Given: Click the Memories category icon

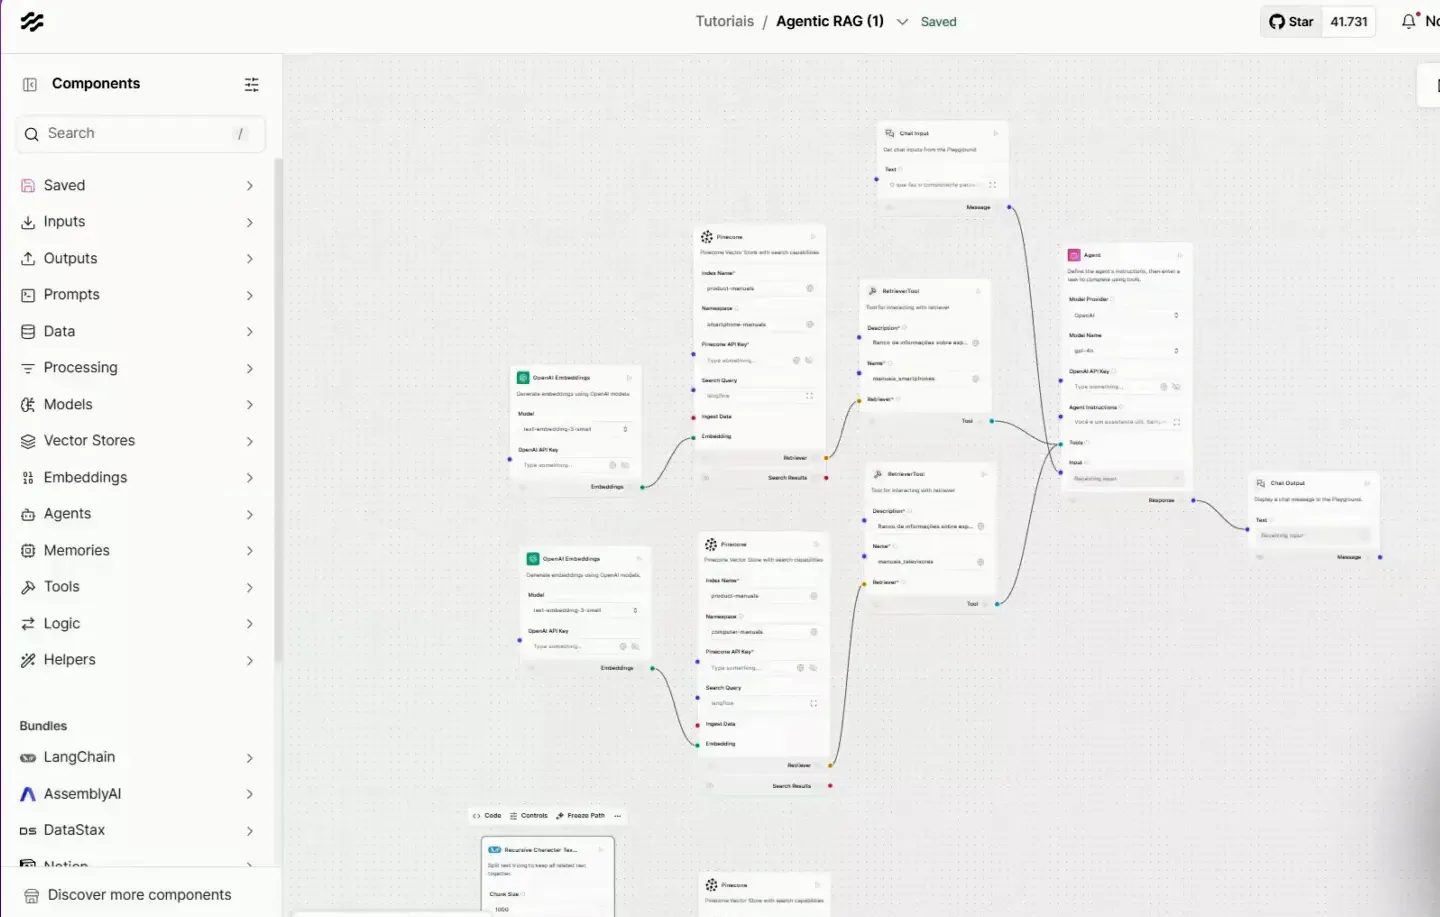Looking at the screenshot, I should tap(28, 551).
